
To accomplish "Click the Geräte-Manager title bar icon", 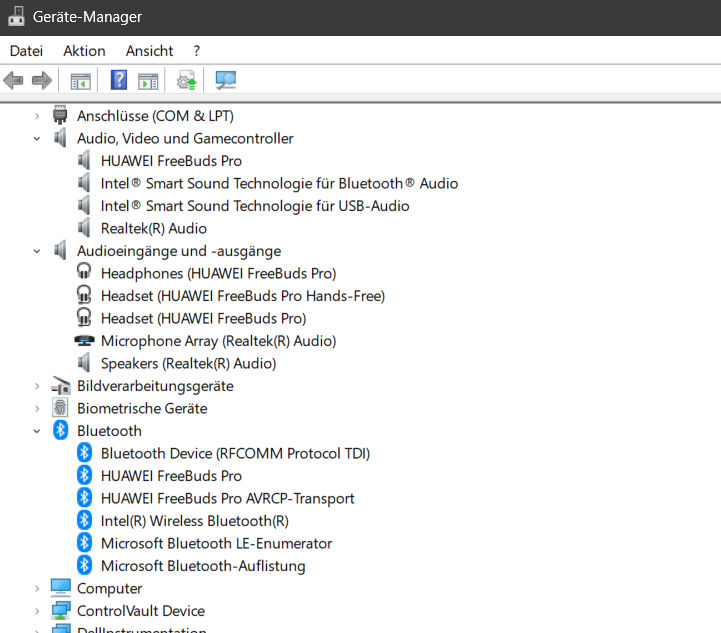I will coord(16,17).
